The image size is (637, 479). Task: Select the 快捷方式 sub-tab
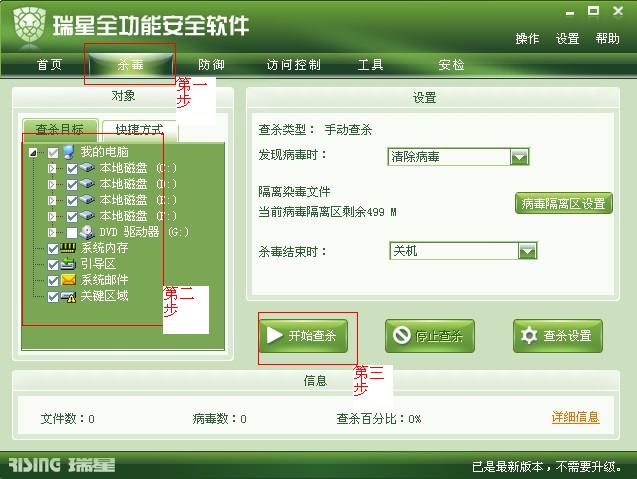click(139, 130)
